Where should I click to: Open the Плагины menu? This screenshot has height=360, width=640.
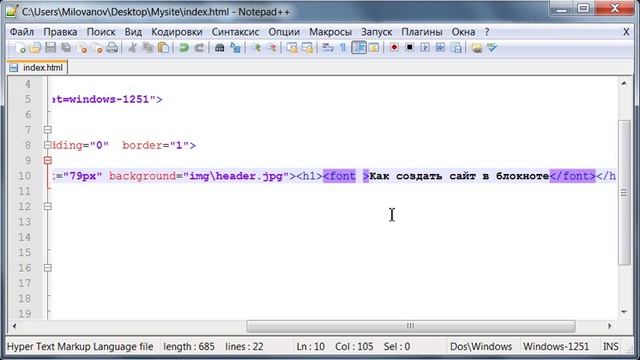coord(422,32)
